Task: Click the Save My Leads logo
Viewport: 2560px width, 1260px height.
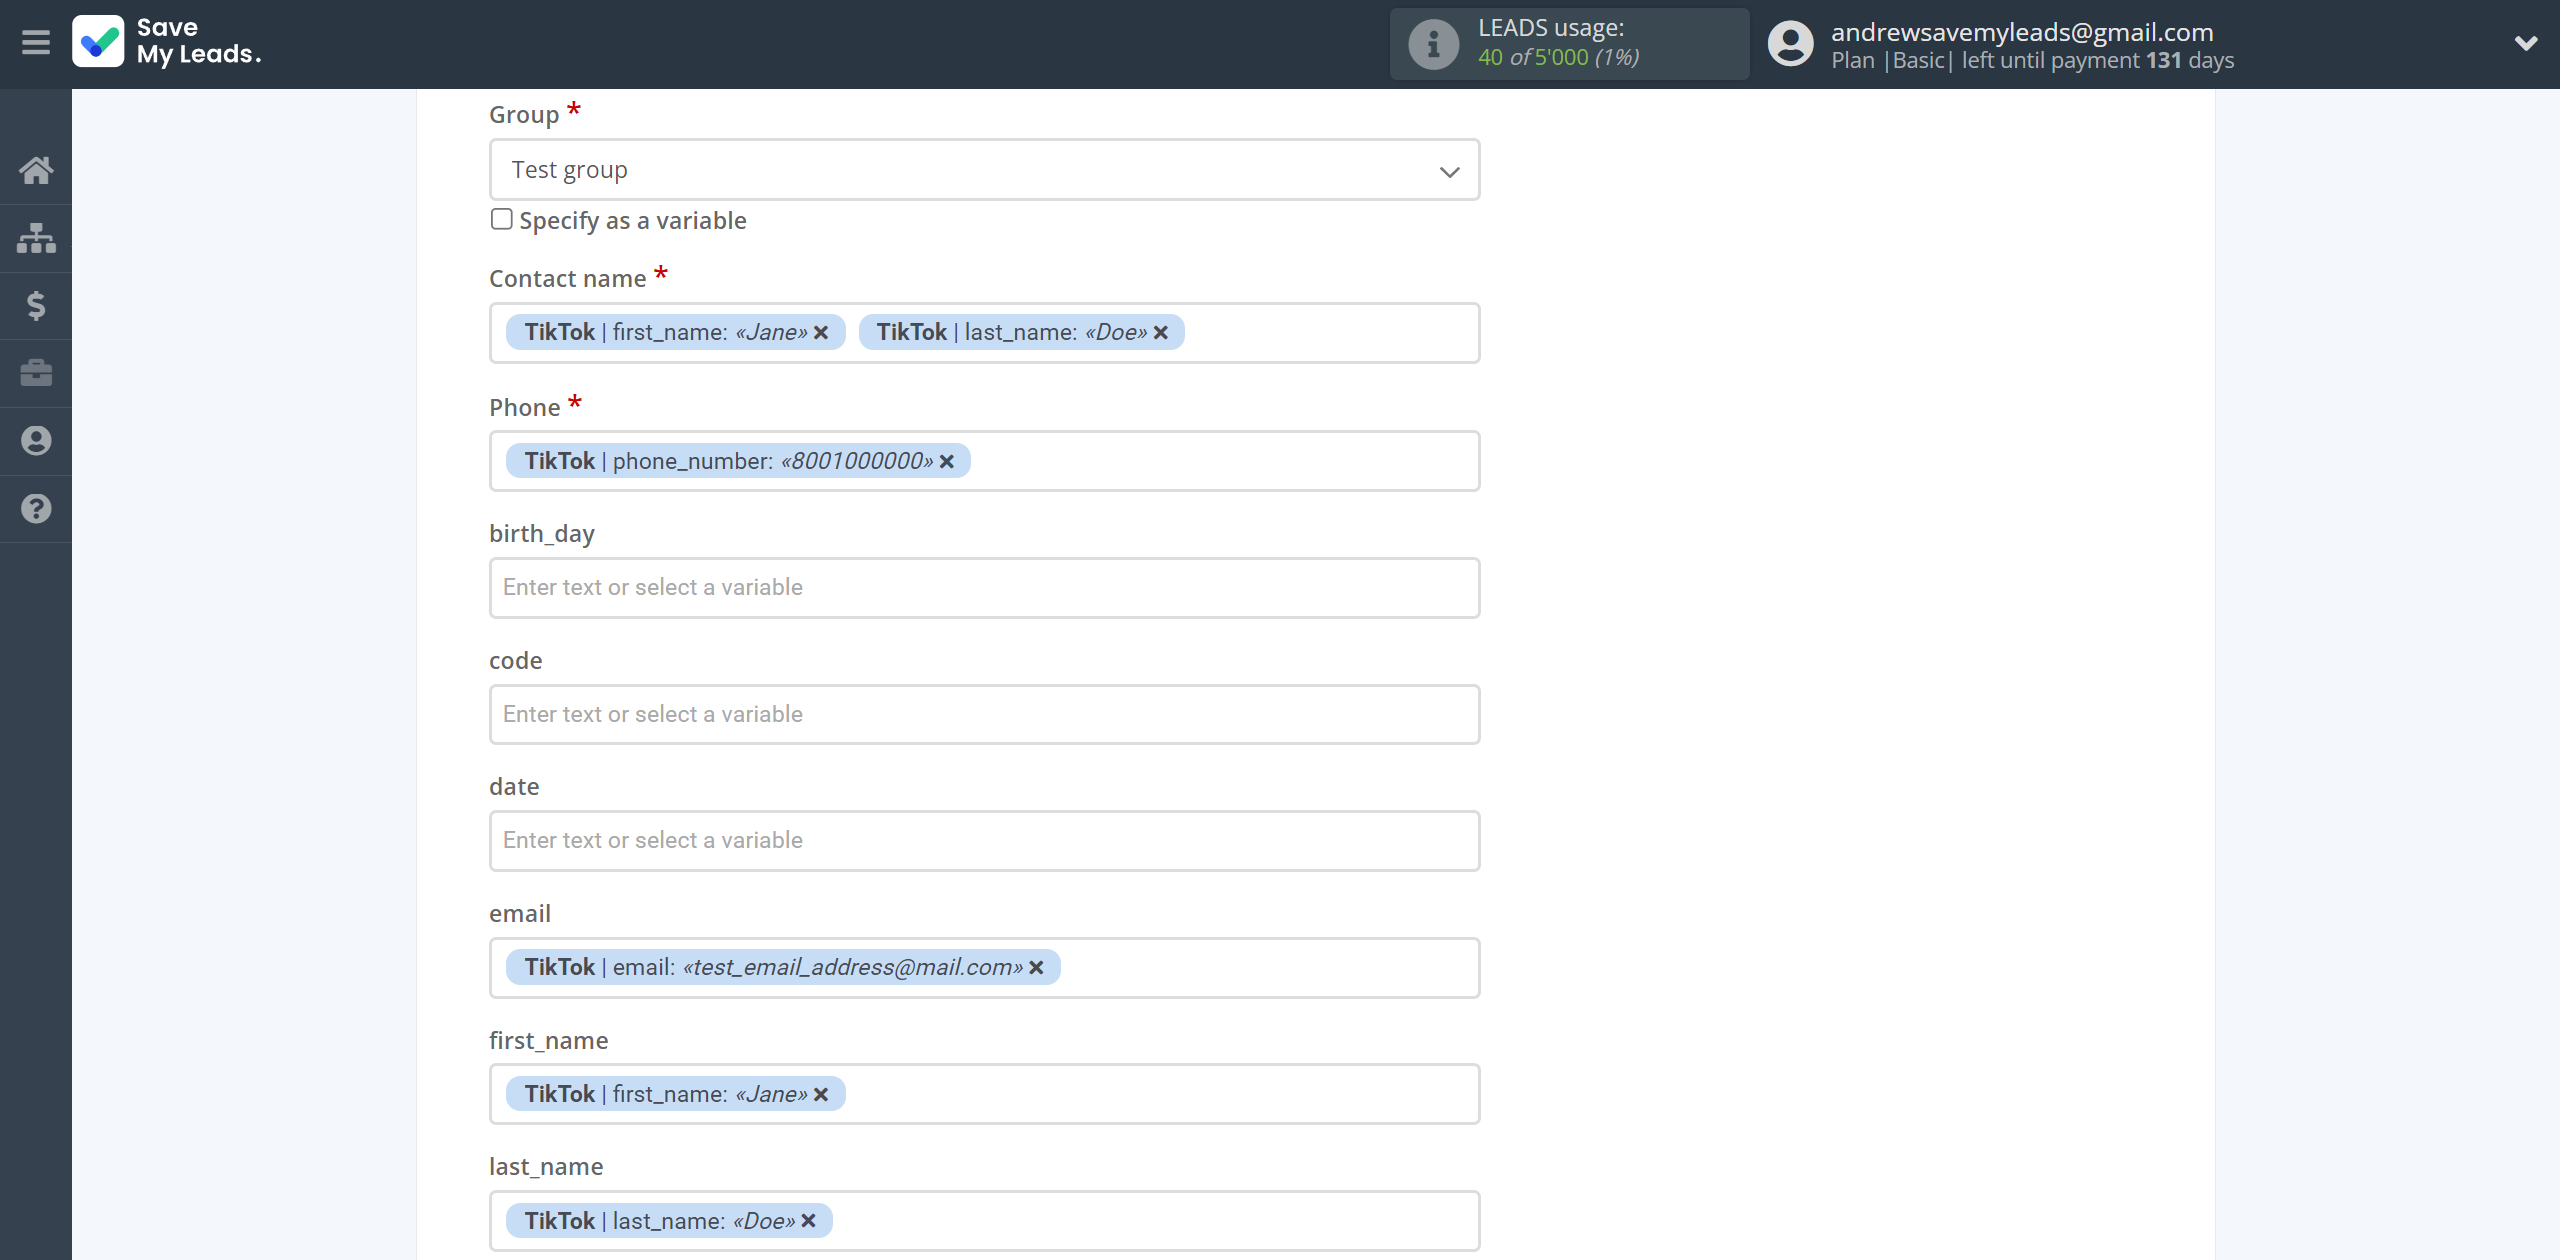Action: (167, 42)
